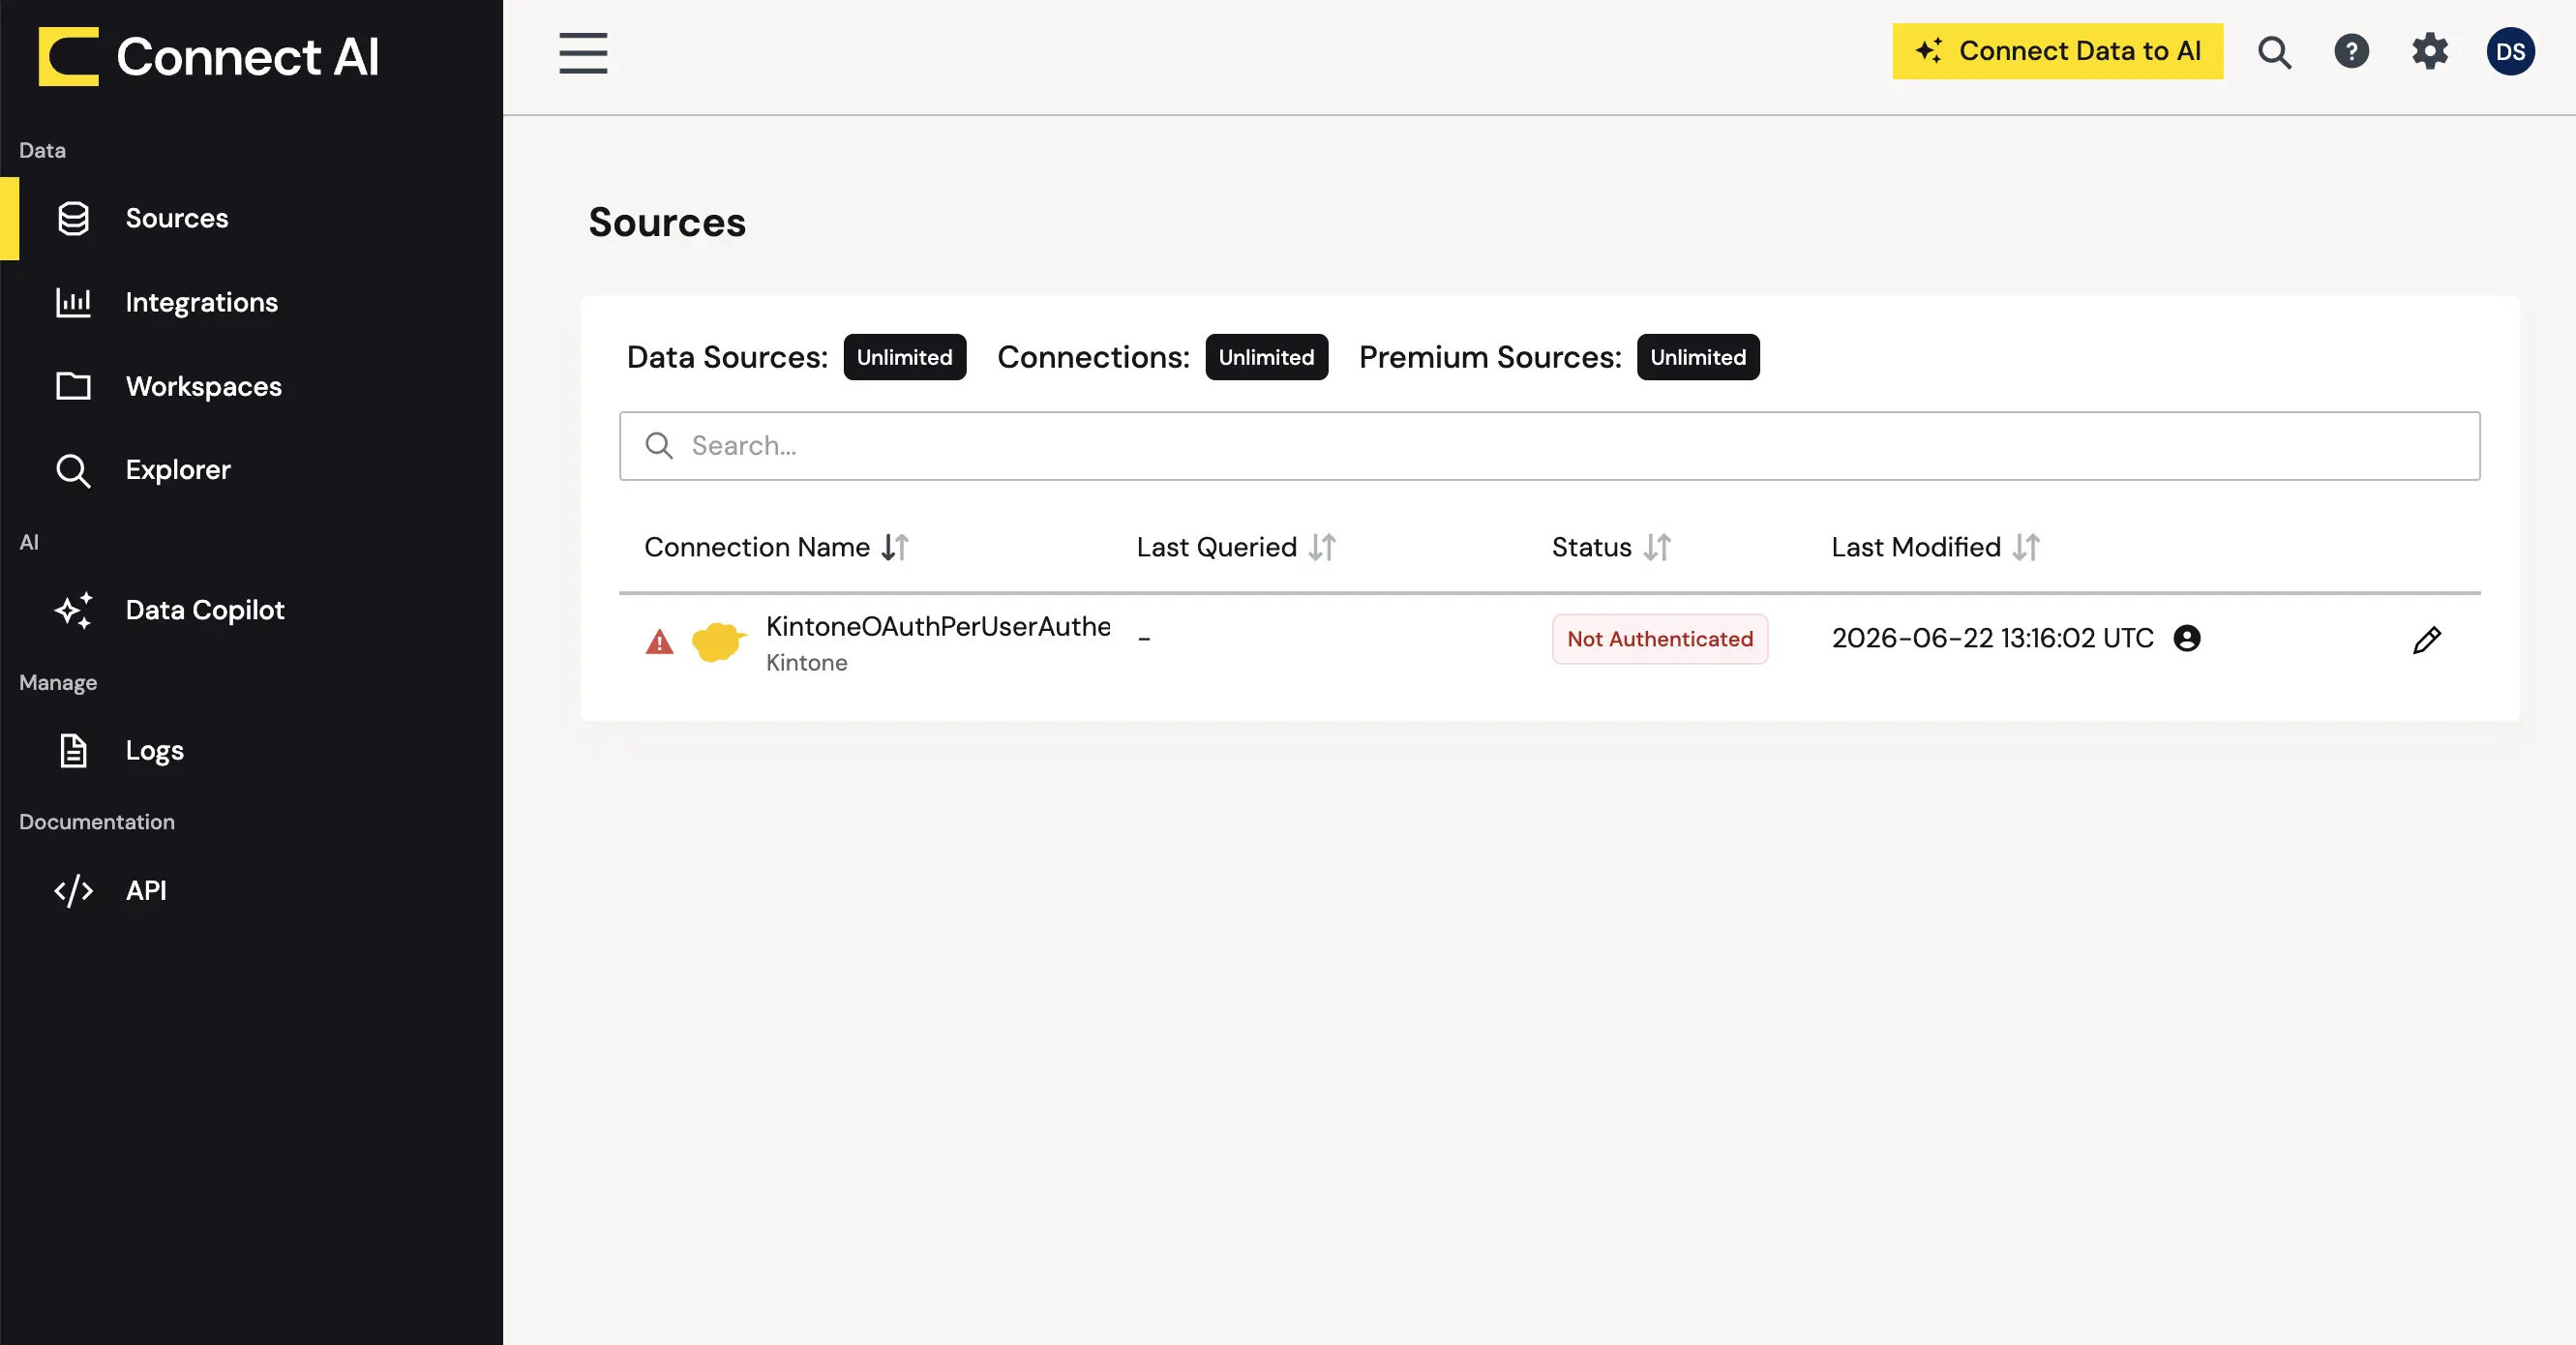The height and width of the screenshot is (1345, 2576).
Task: Click the red warning triangle on Kintone row
Action: click(x=659, y=641)
